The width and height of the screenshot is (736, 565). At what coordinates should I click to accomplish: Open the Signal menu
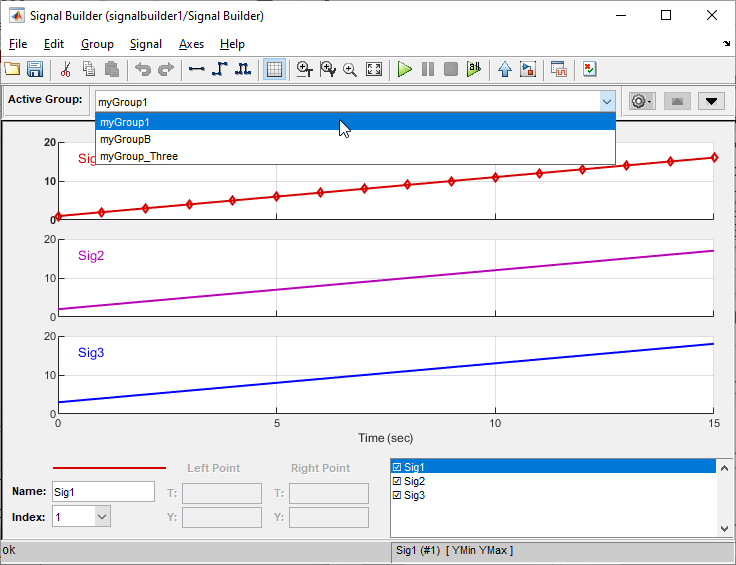click(x=146, y=44)
